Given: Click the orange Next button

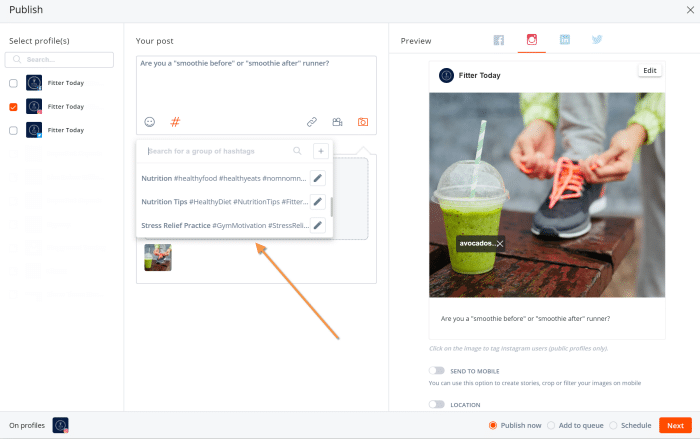Looking at the screenshot, I should 675,425.
